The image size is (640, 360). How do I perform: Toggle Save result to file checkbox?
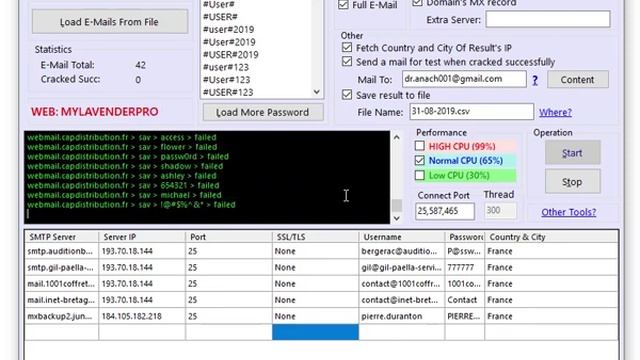(x=347, y=95)
